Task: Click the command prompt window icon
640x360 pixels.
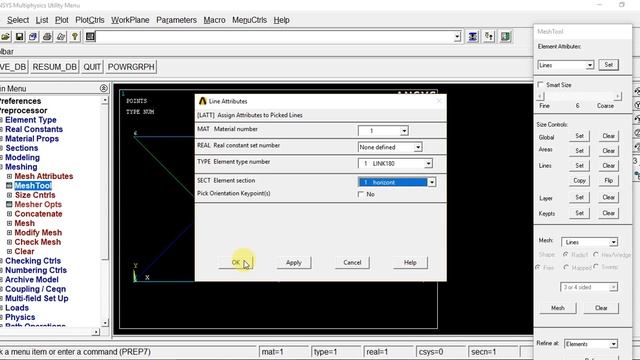Action: coord(90,37)
